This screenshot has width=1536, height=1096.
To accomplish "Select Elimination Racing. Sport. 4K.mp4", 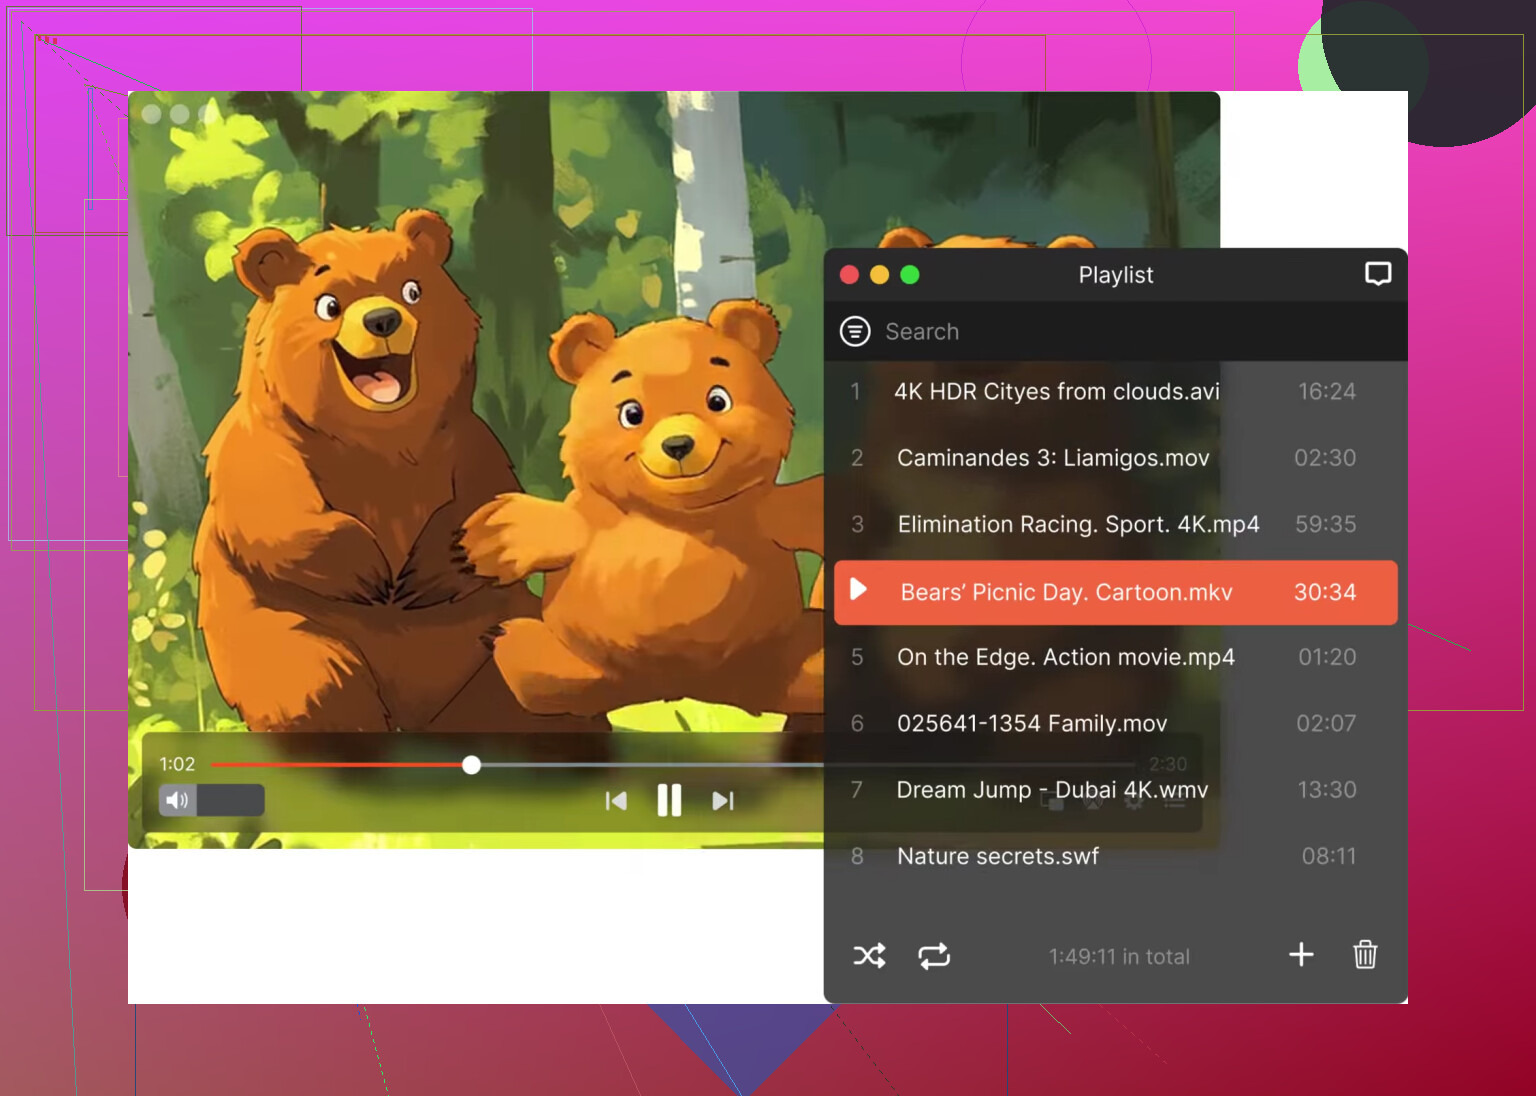I will click(1078, 524).
